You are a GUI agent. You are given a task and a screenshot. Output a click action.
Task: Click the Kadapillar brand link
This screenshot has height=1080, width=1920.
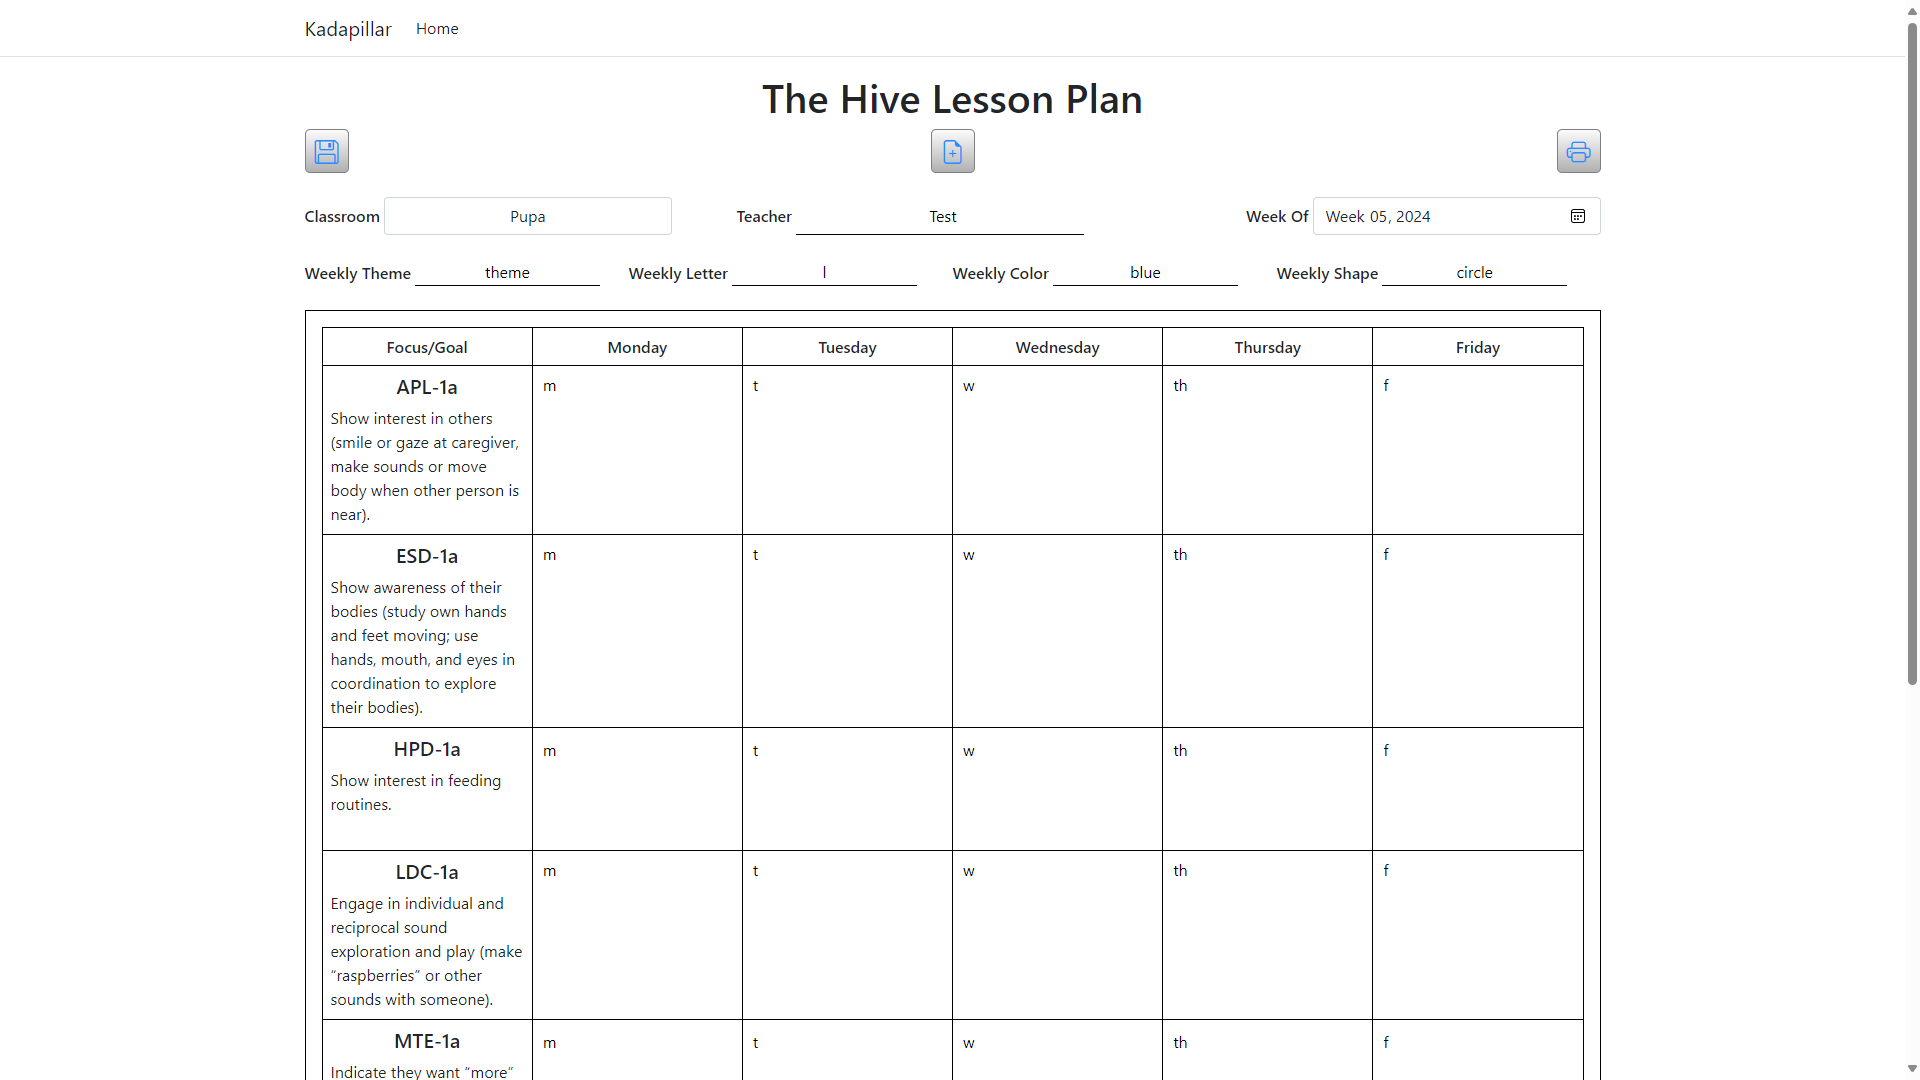point(348,29)
